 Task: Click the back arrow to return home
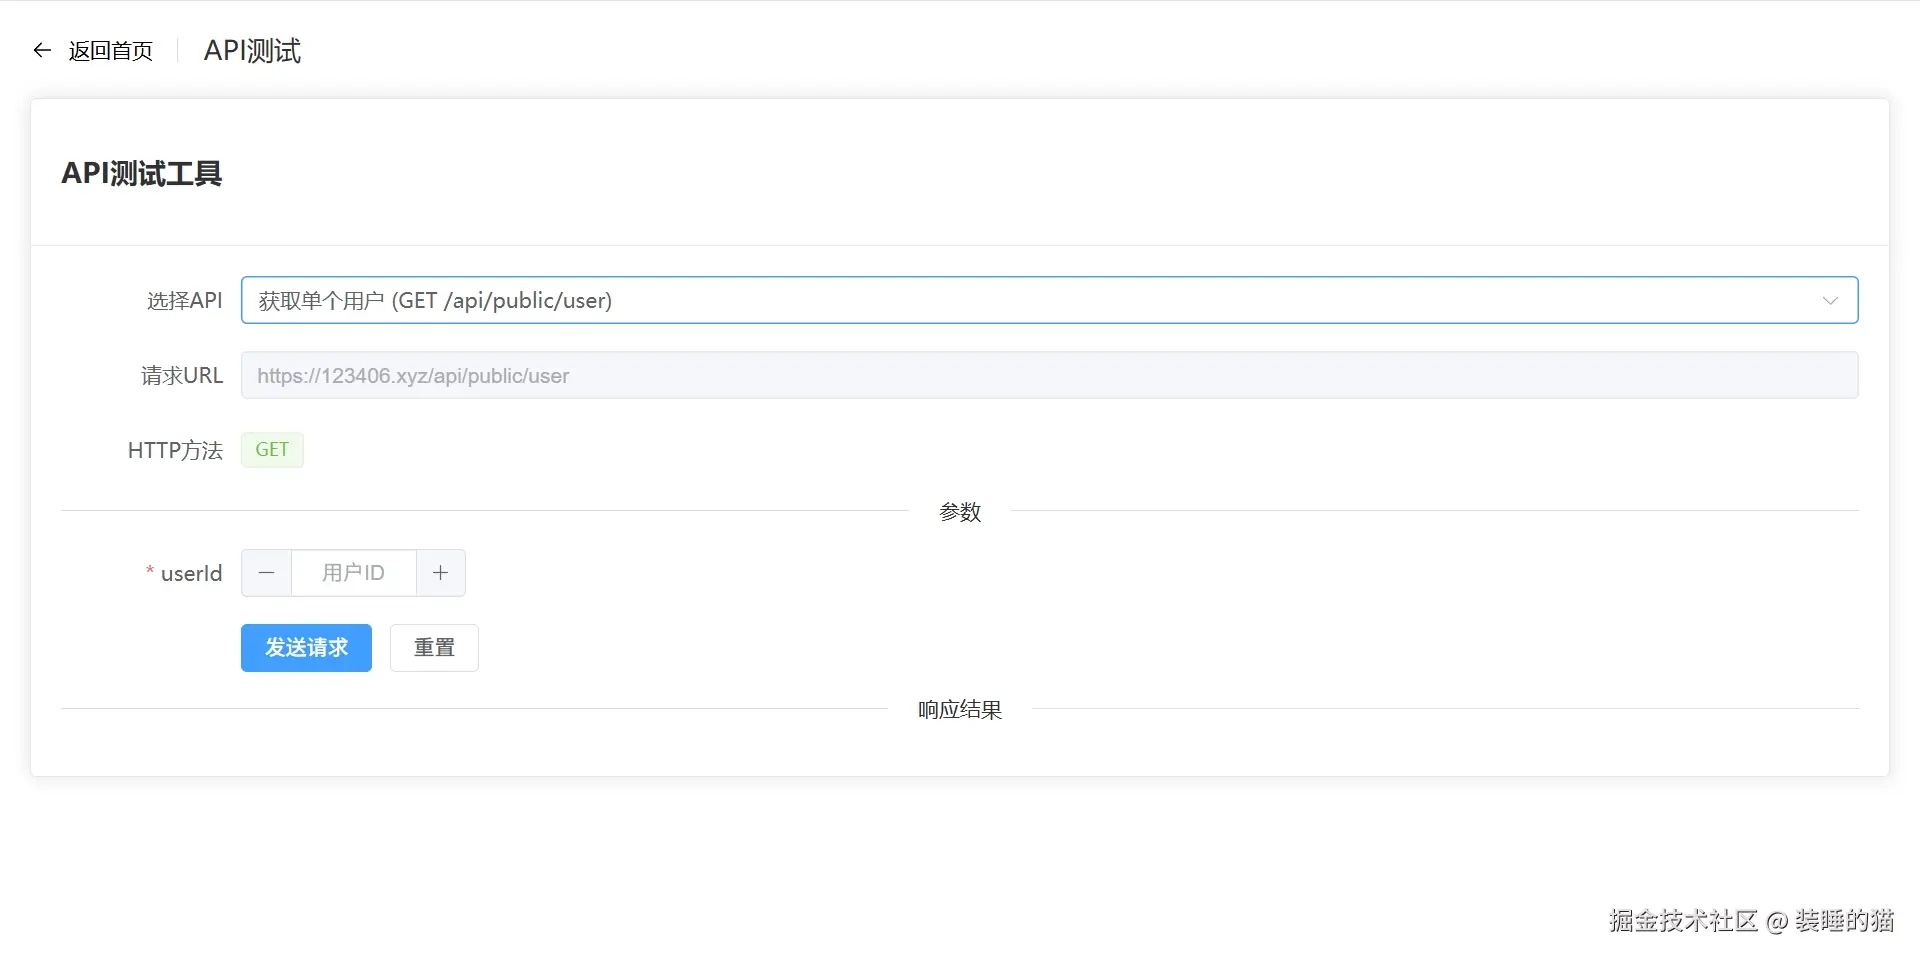point(41,50)
